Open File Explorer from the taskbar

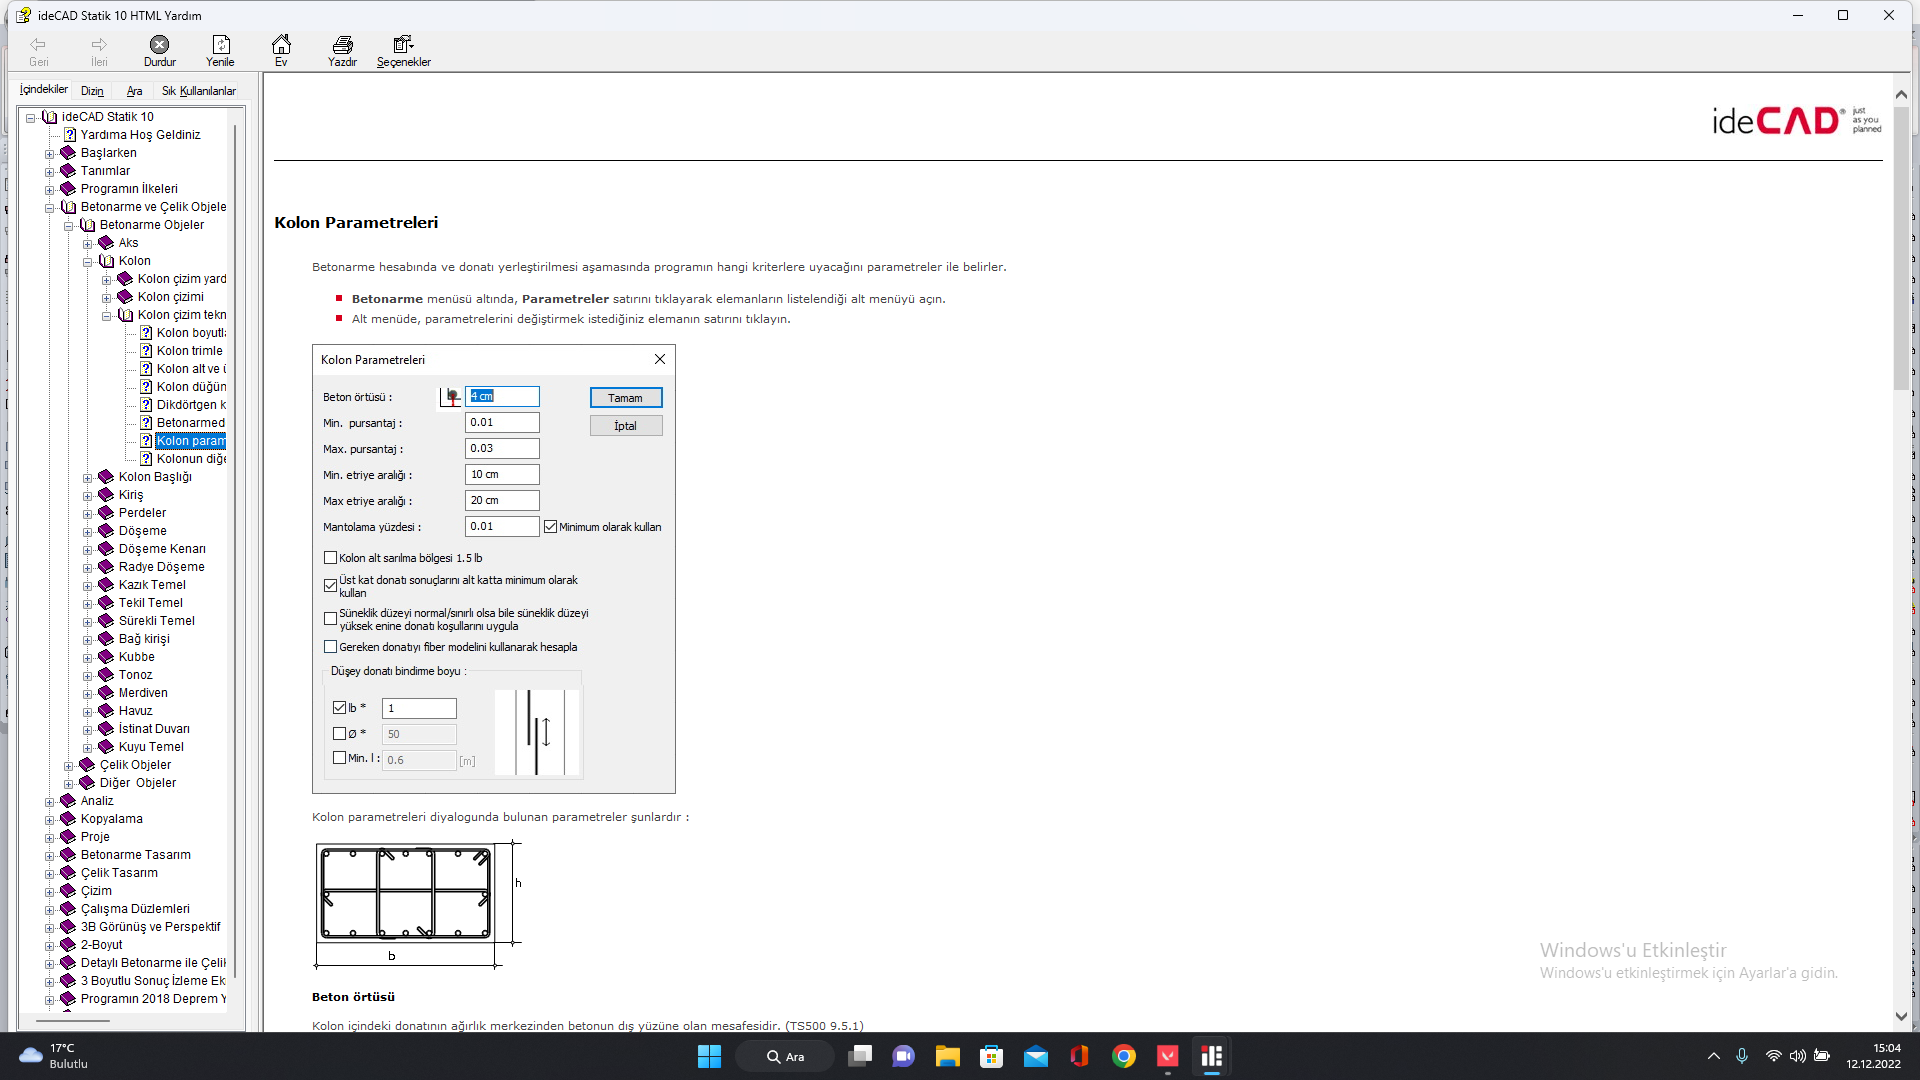947,1056
